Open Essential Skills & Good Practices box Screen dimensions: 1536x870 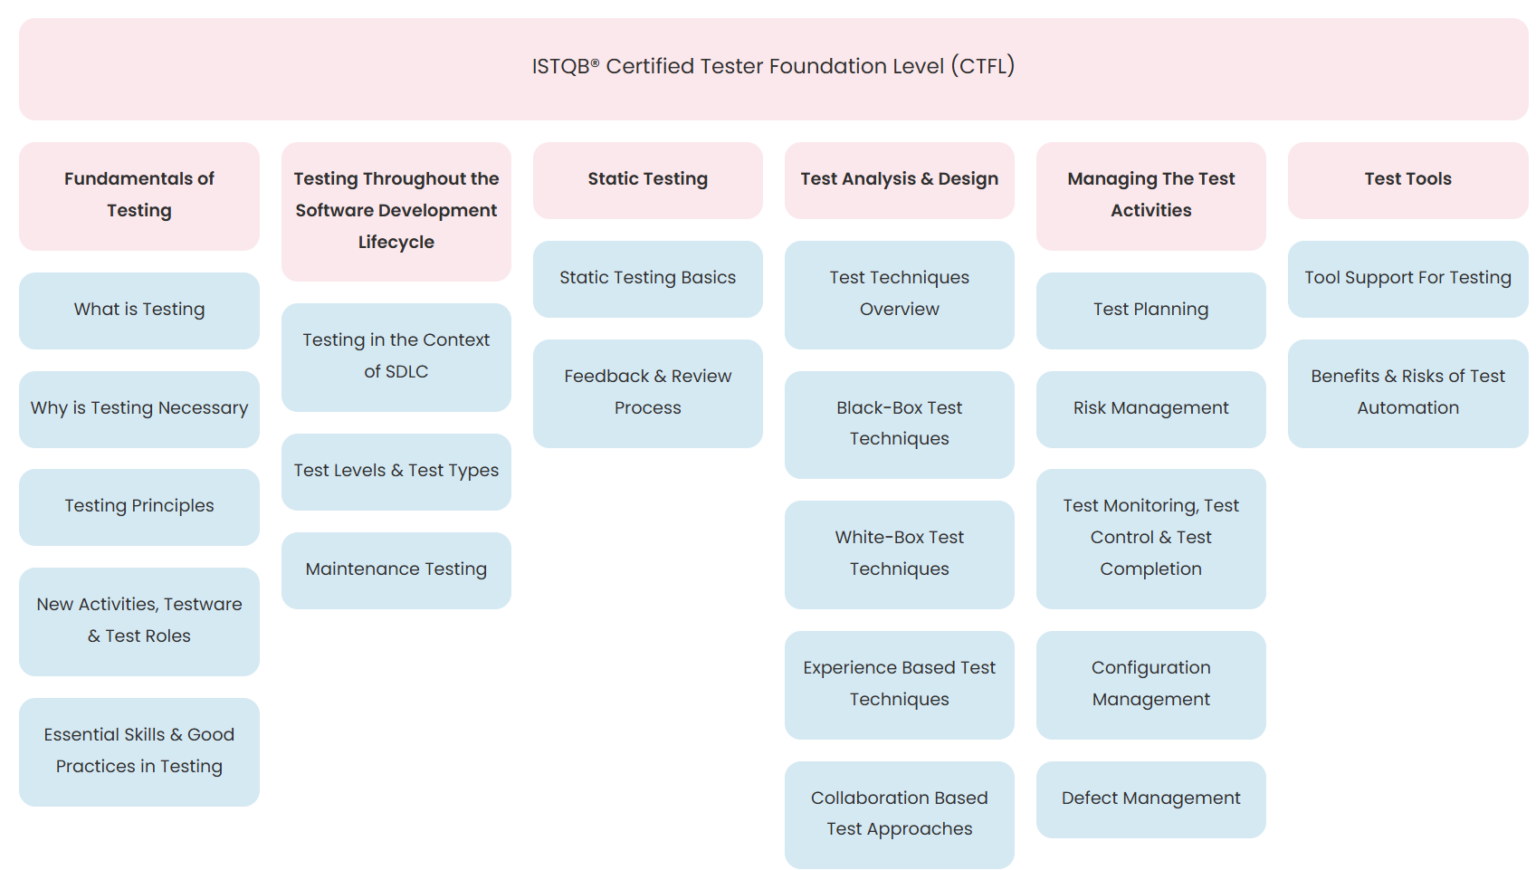139,751
